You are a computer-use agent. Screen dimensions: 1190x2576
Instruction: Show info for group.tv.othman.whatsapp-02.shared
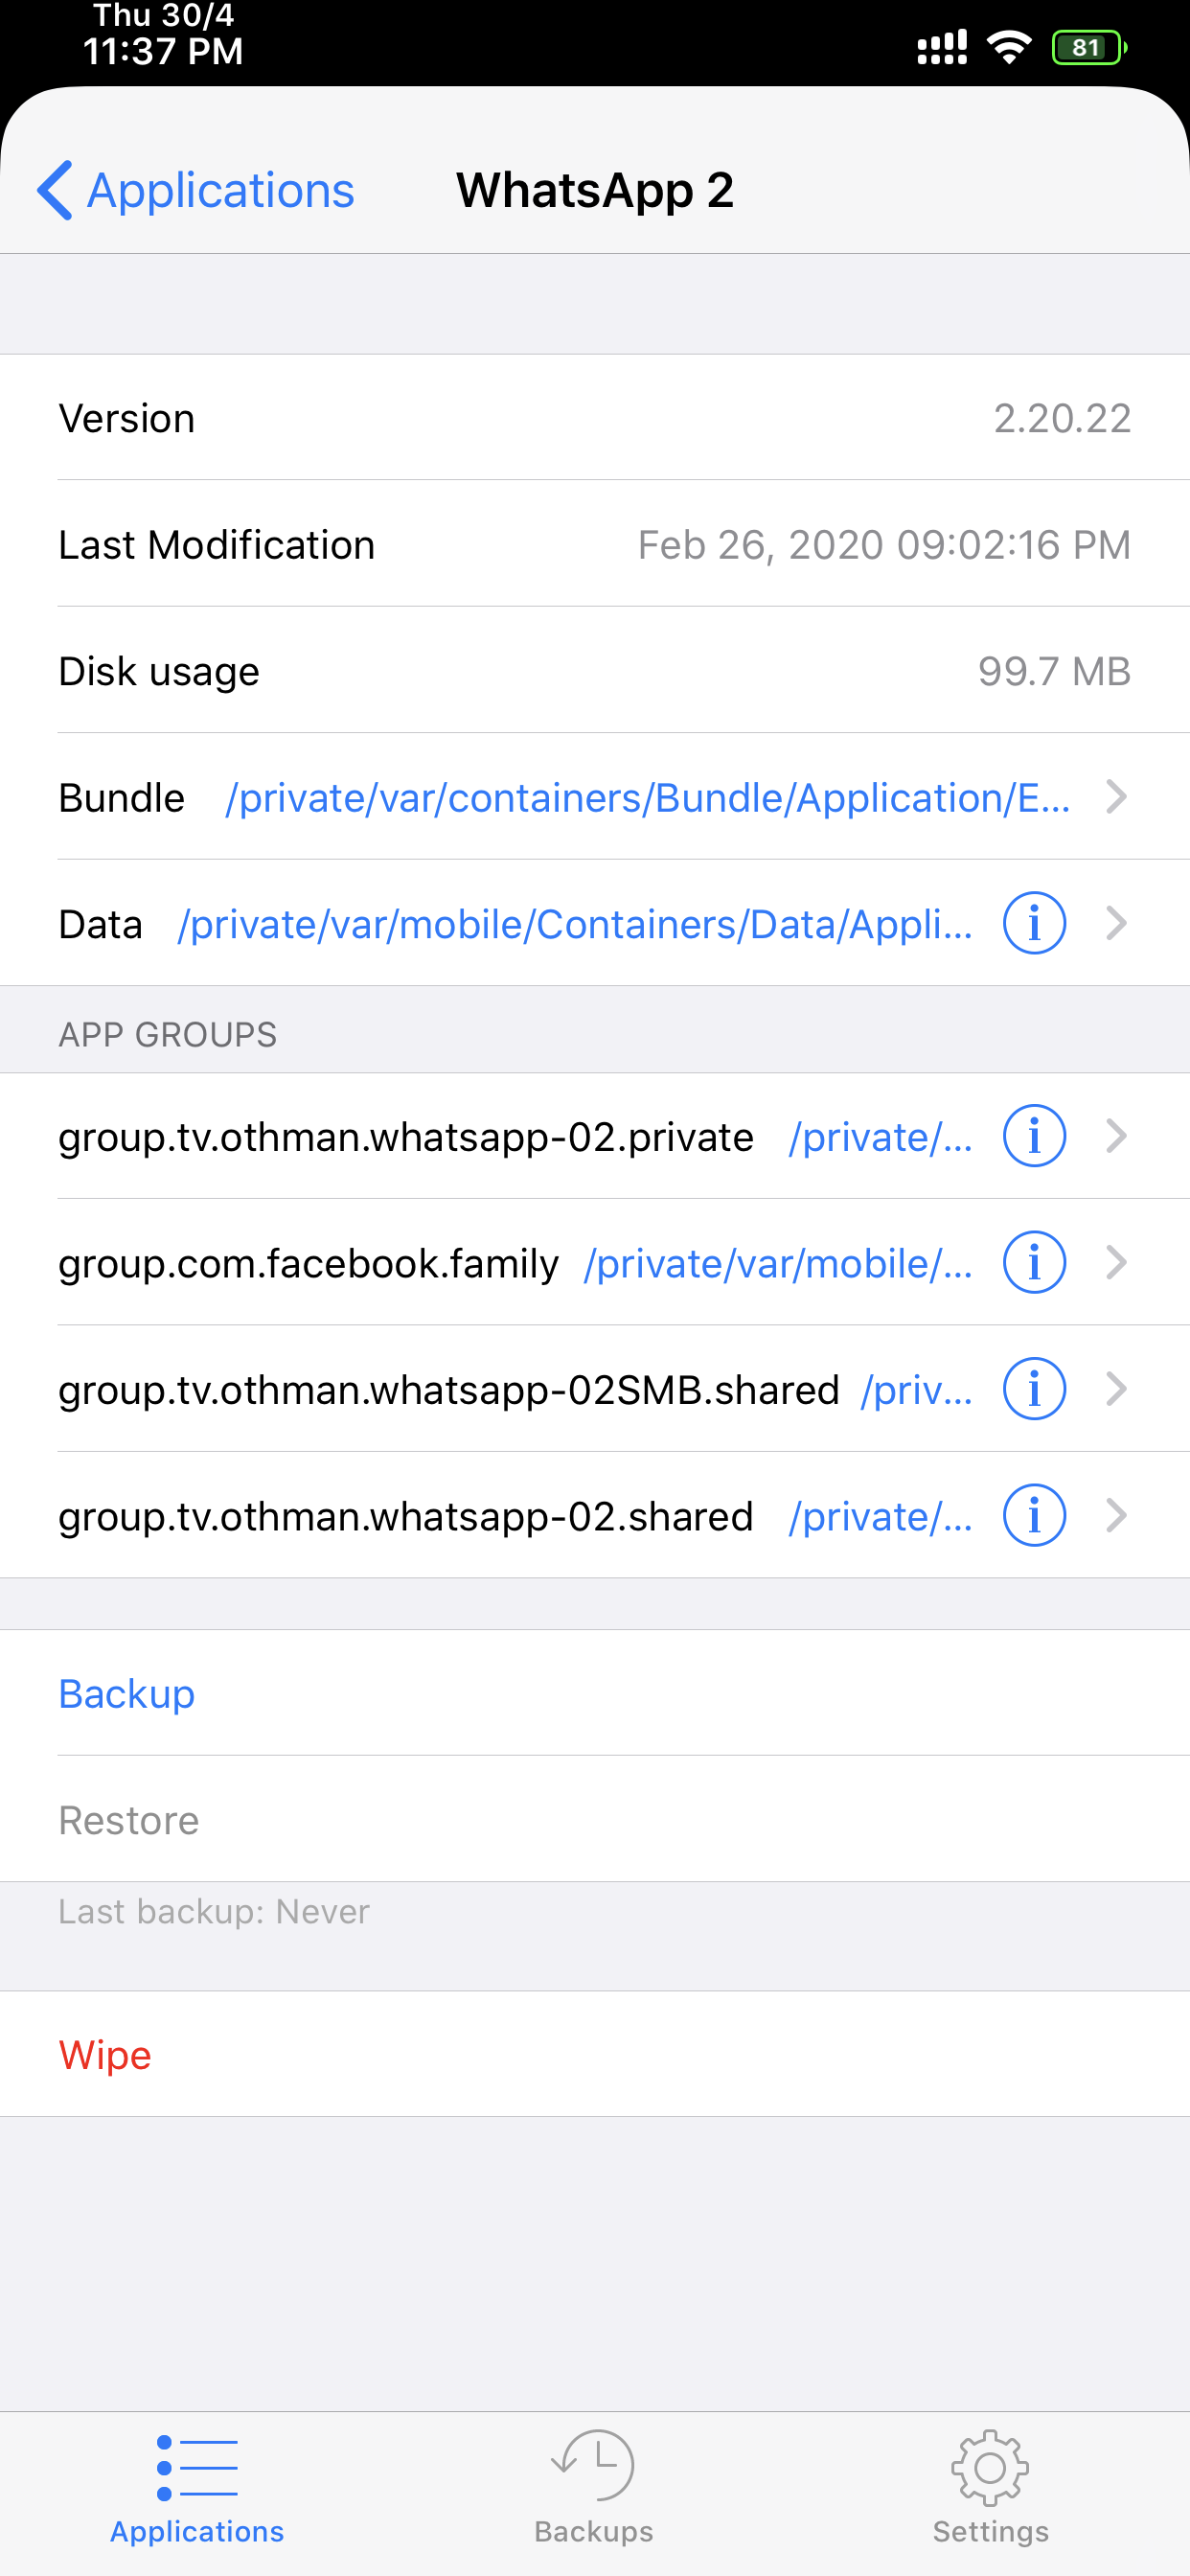(1034, 1515)
